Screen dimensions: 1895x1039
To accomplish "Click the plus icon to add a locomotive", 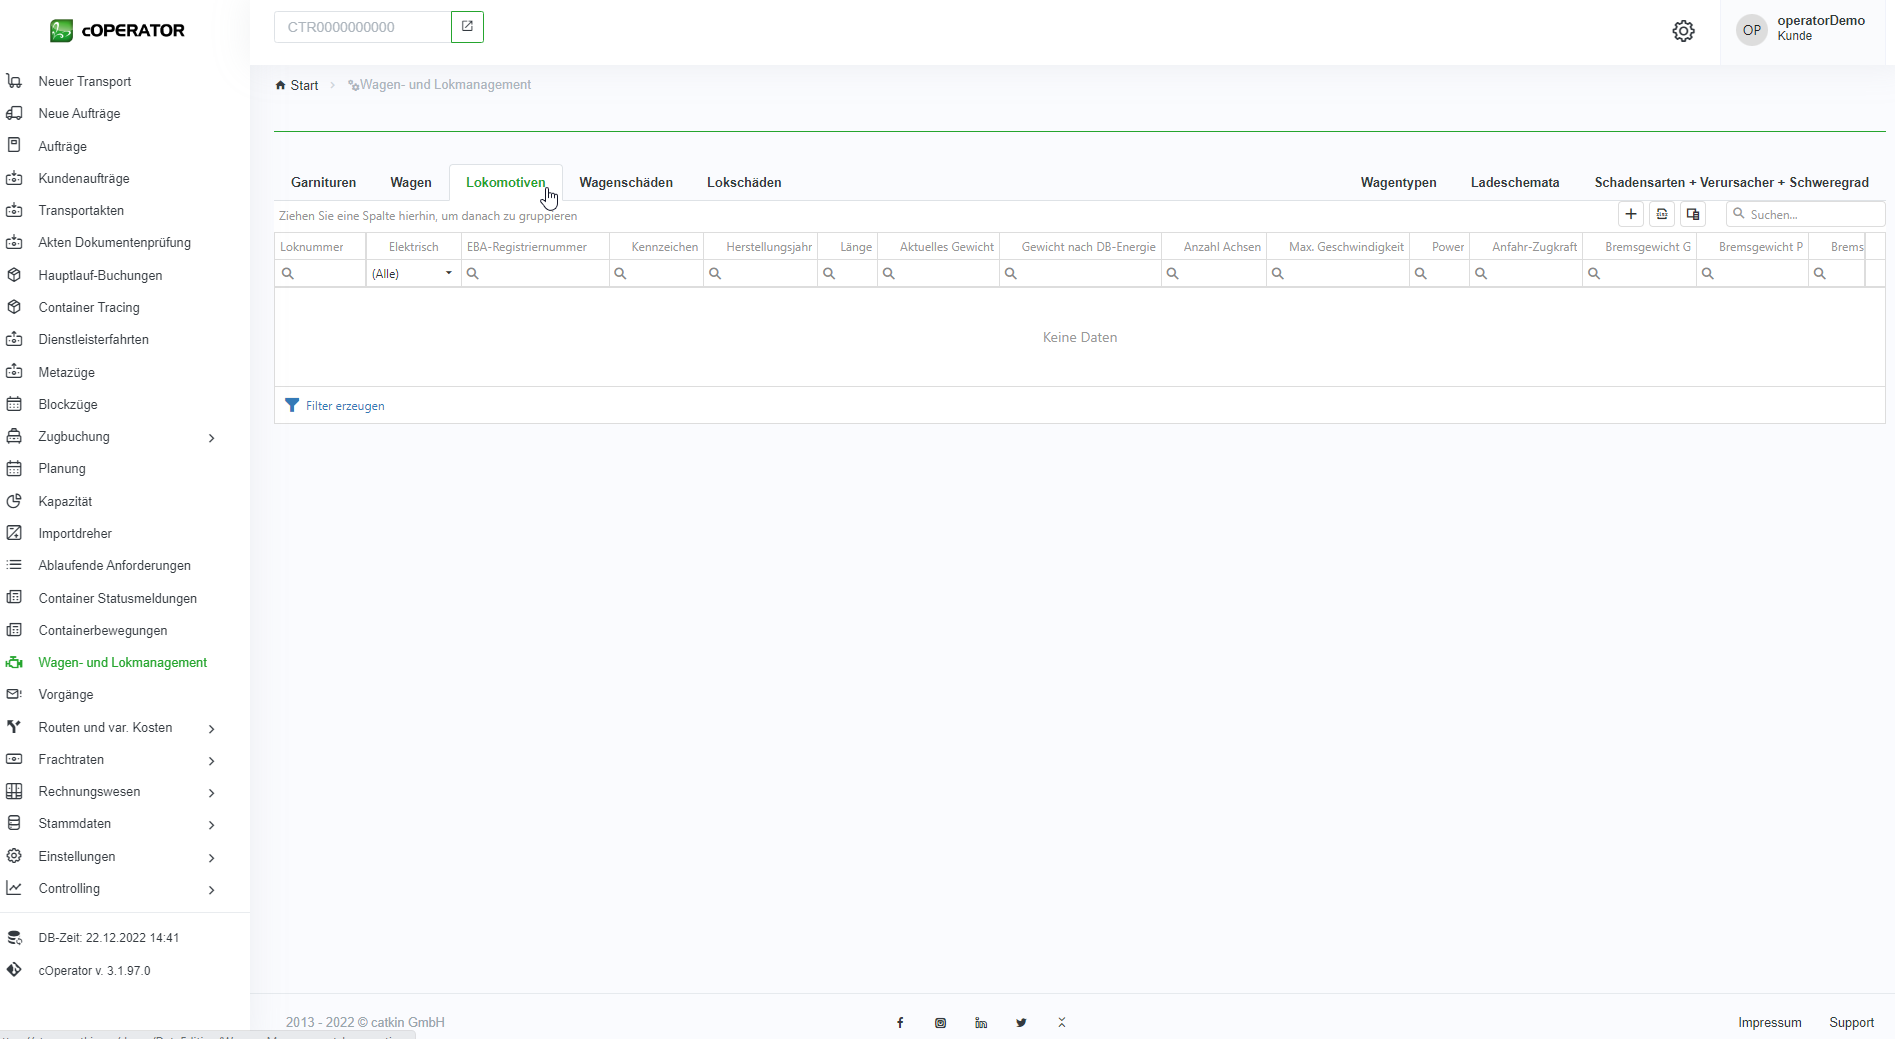I will 1630,214.
